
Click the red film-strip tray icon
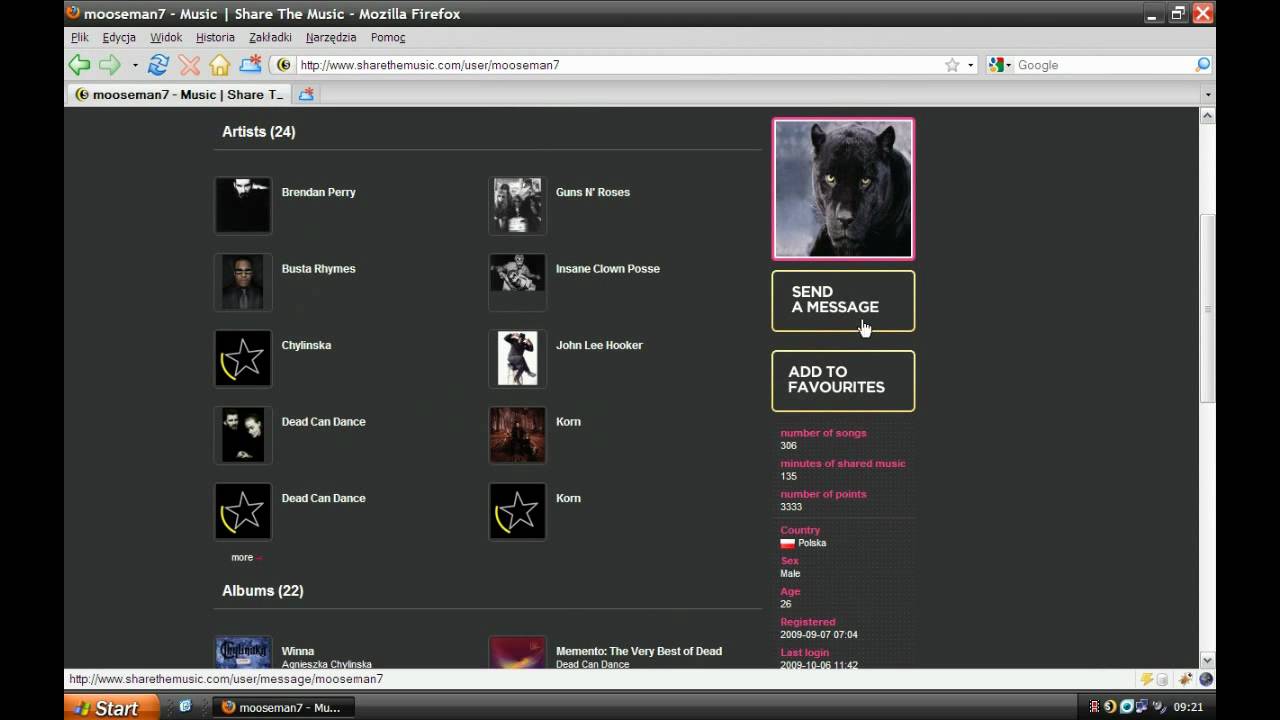pyautogui.click(x=1096, y=707)
